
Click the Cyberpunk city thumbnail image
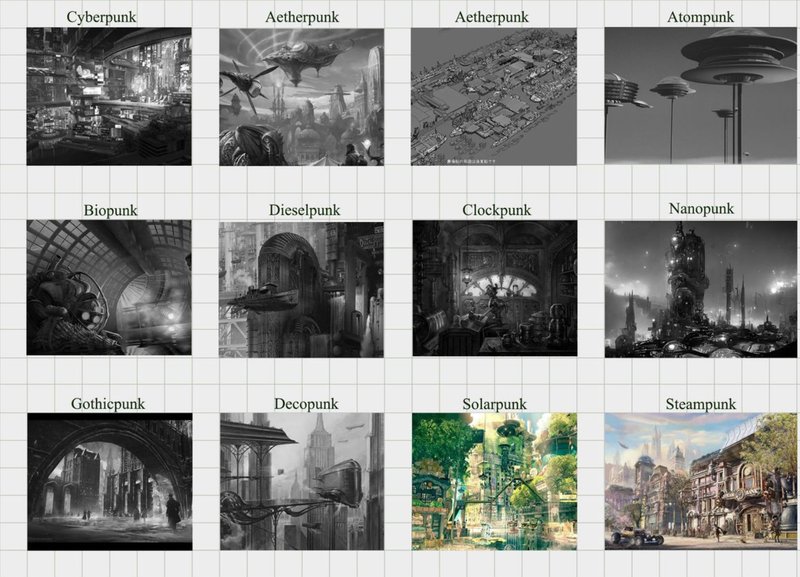[x=108, y=96]
